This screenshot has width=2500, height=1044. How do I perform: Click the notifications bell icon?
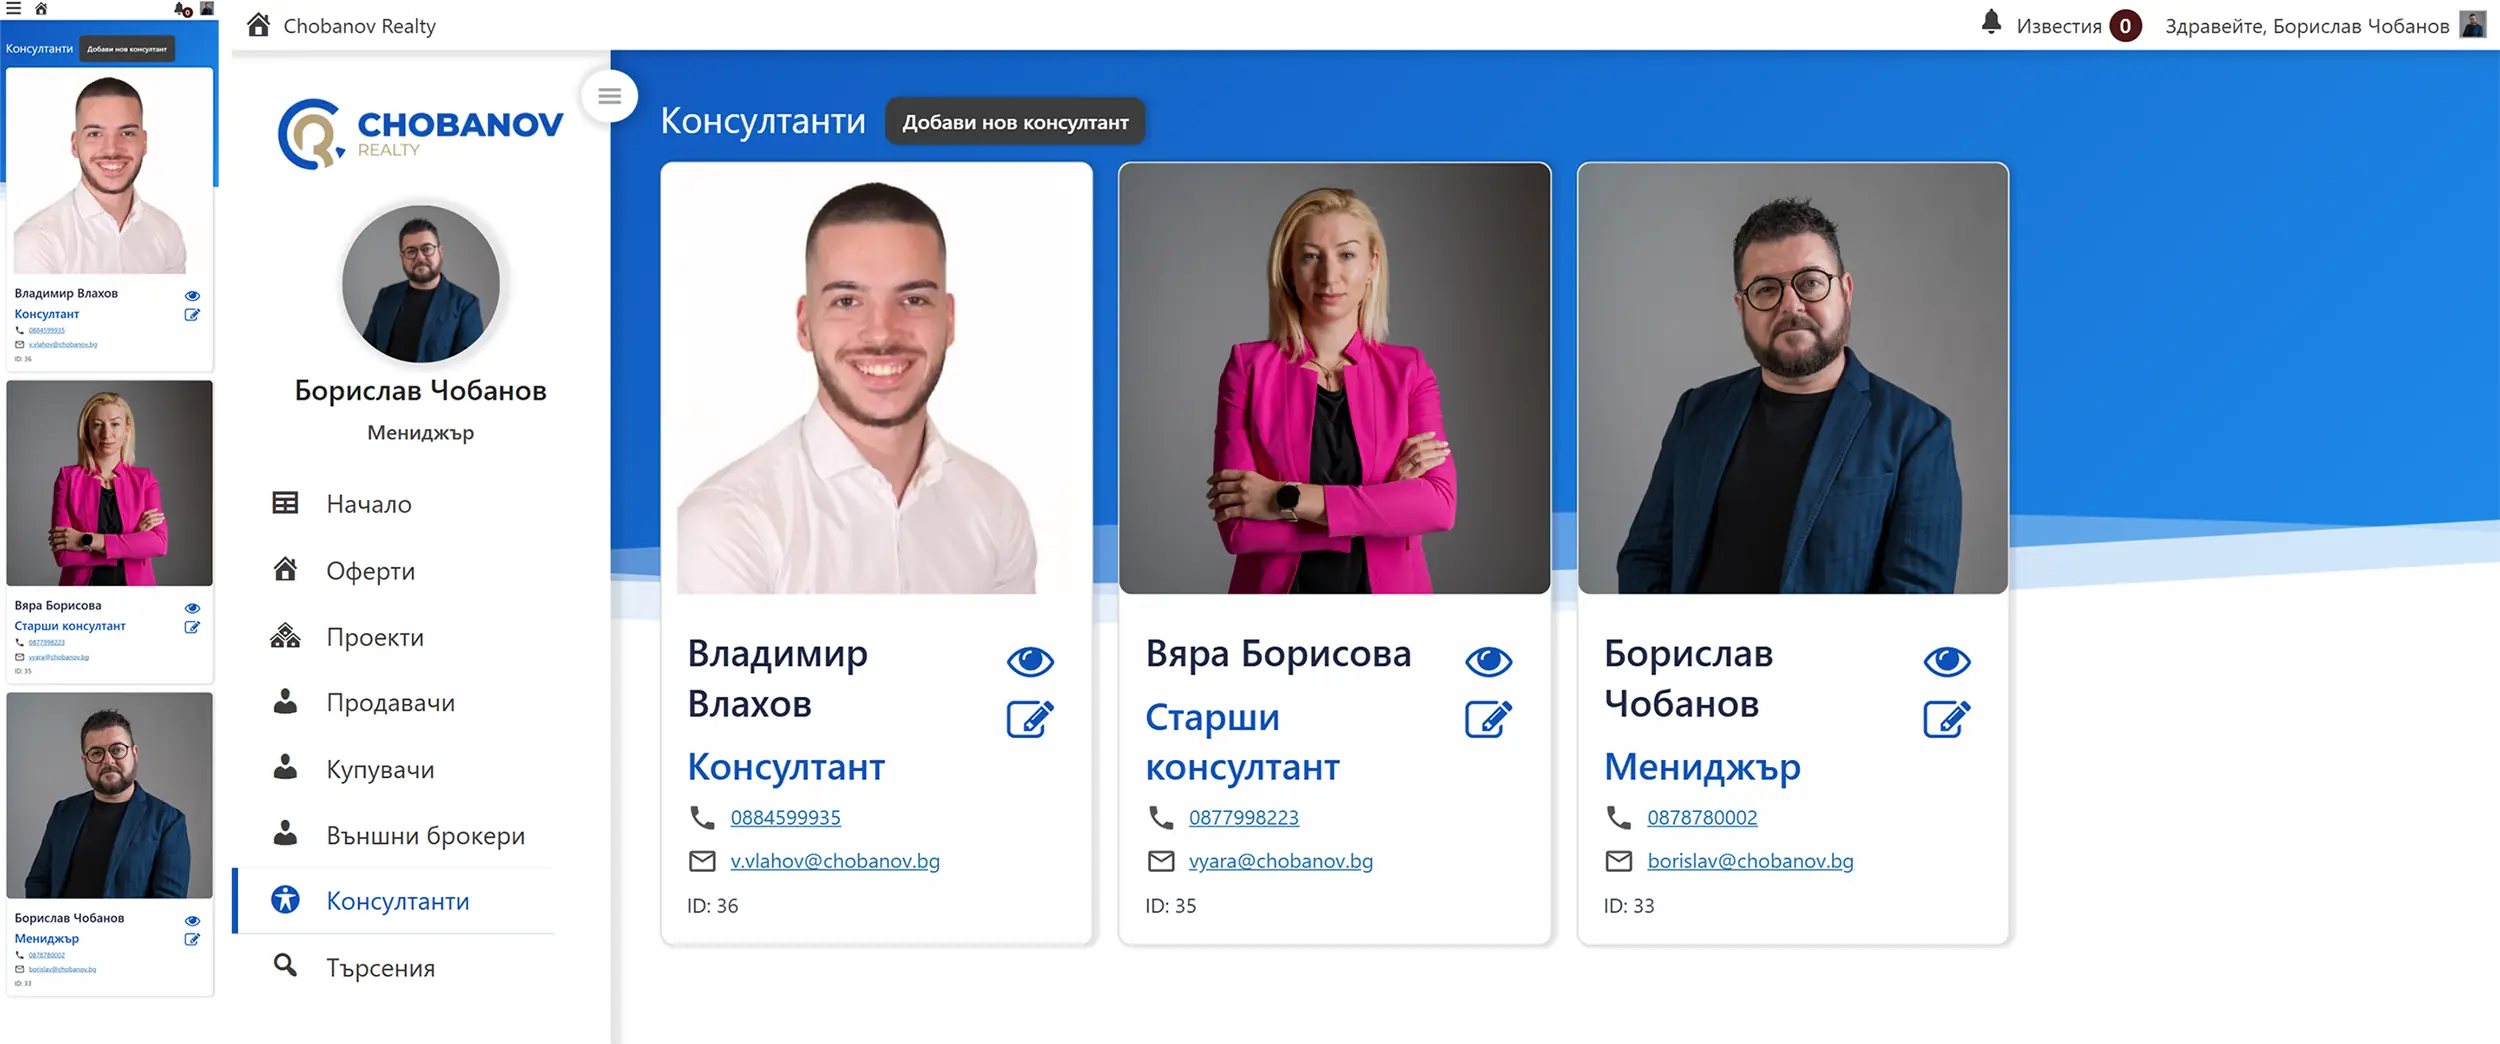click(1991, 22)
